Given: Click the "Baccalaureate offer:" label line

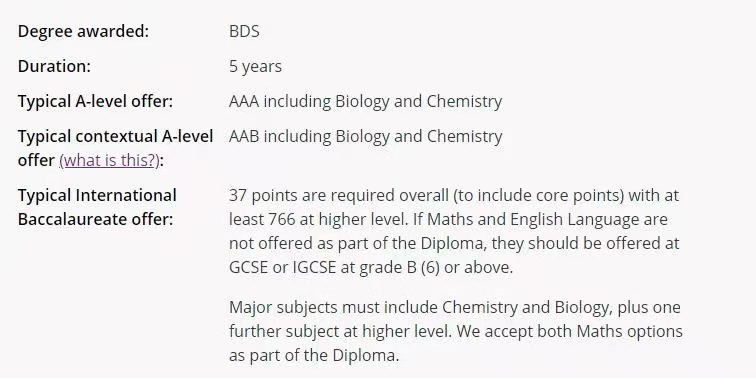Looking at the screenshot, I should 95,219.
